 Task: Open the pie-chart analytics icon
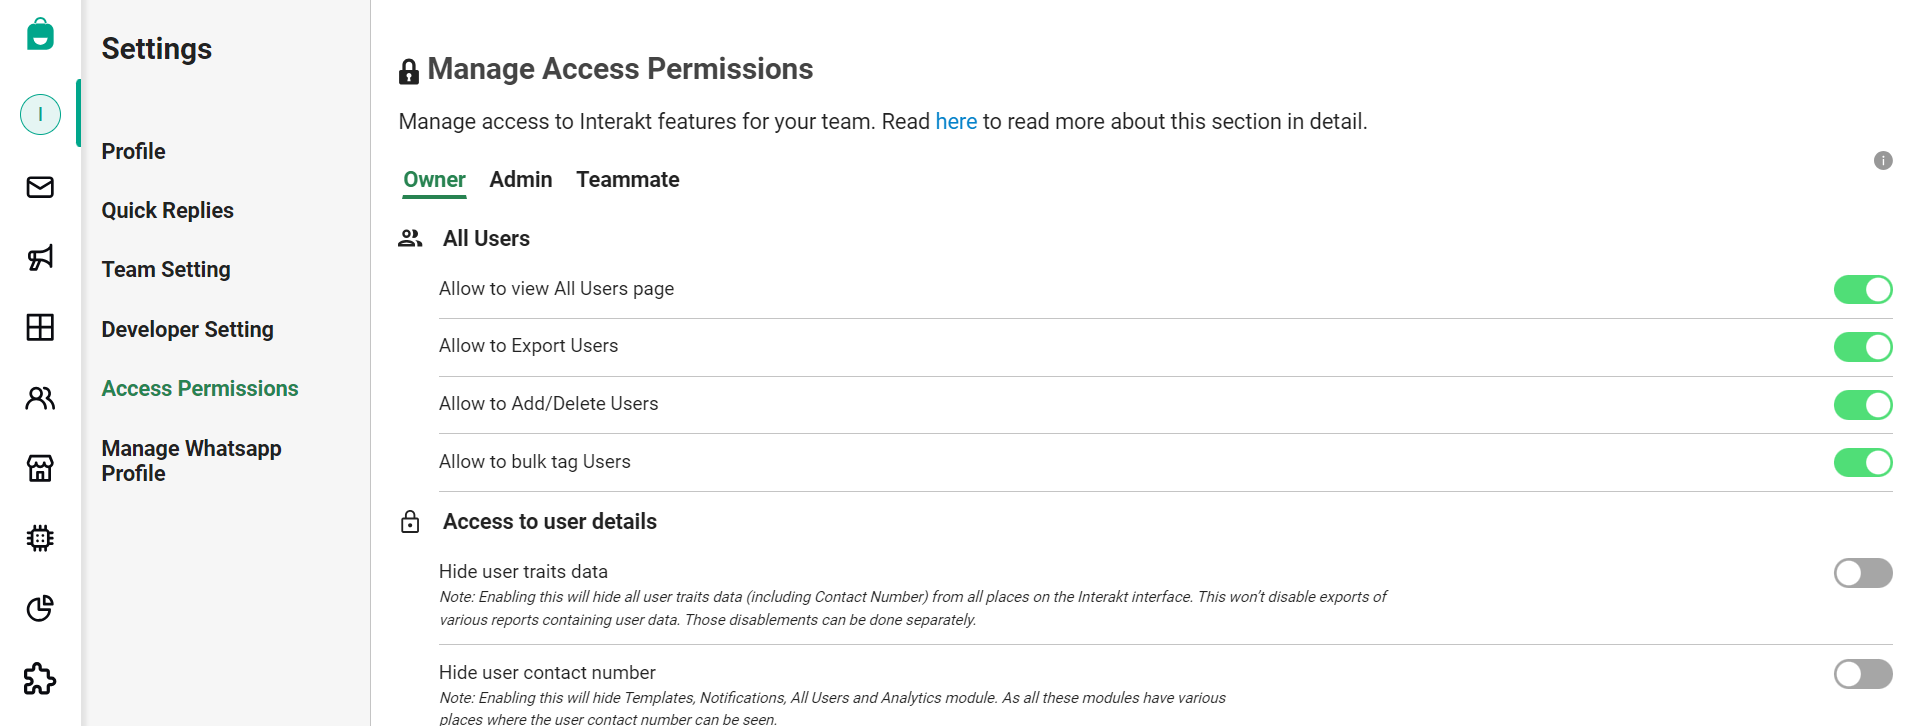(x=39, y=608)
